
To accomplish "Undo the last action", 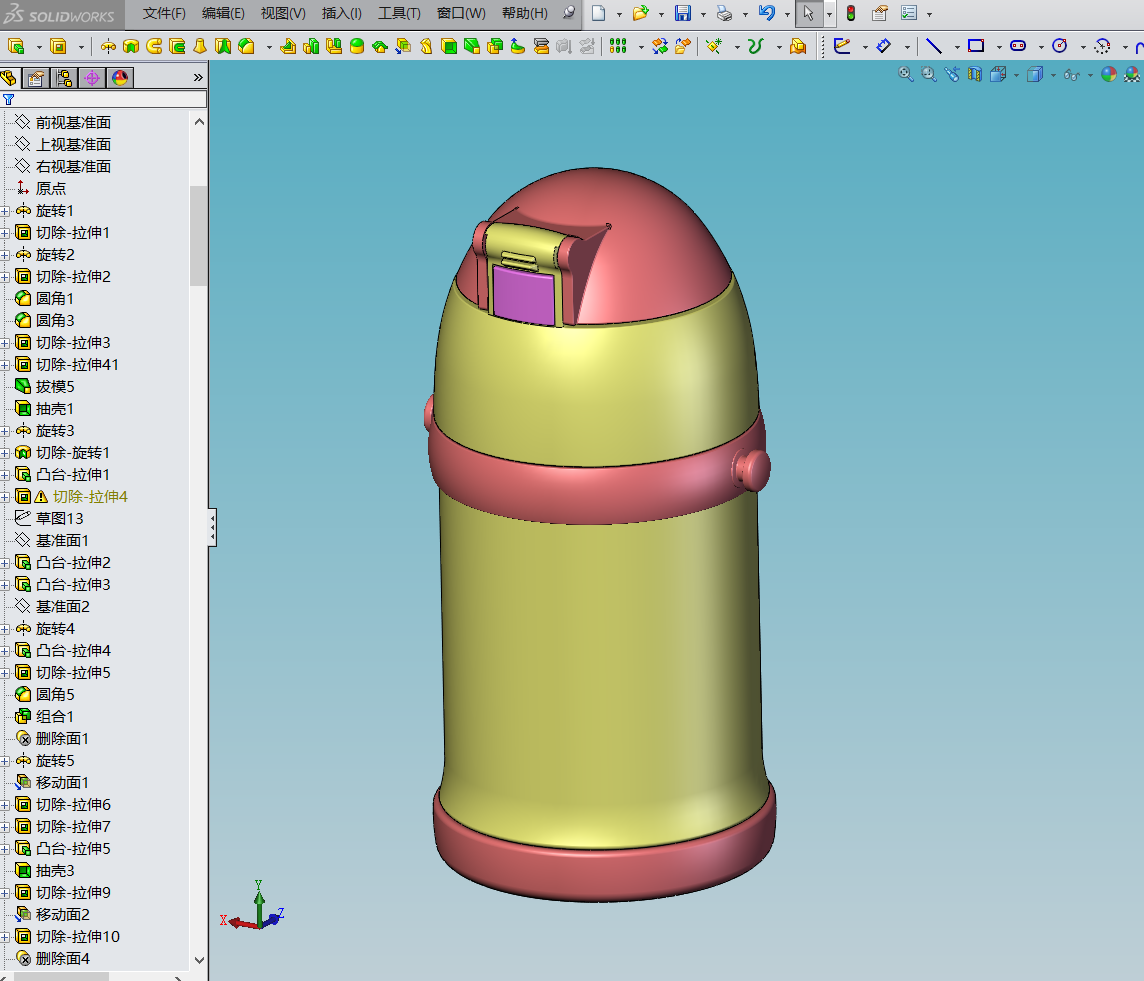I will [766, 13].
